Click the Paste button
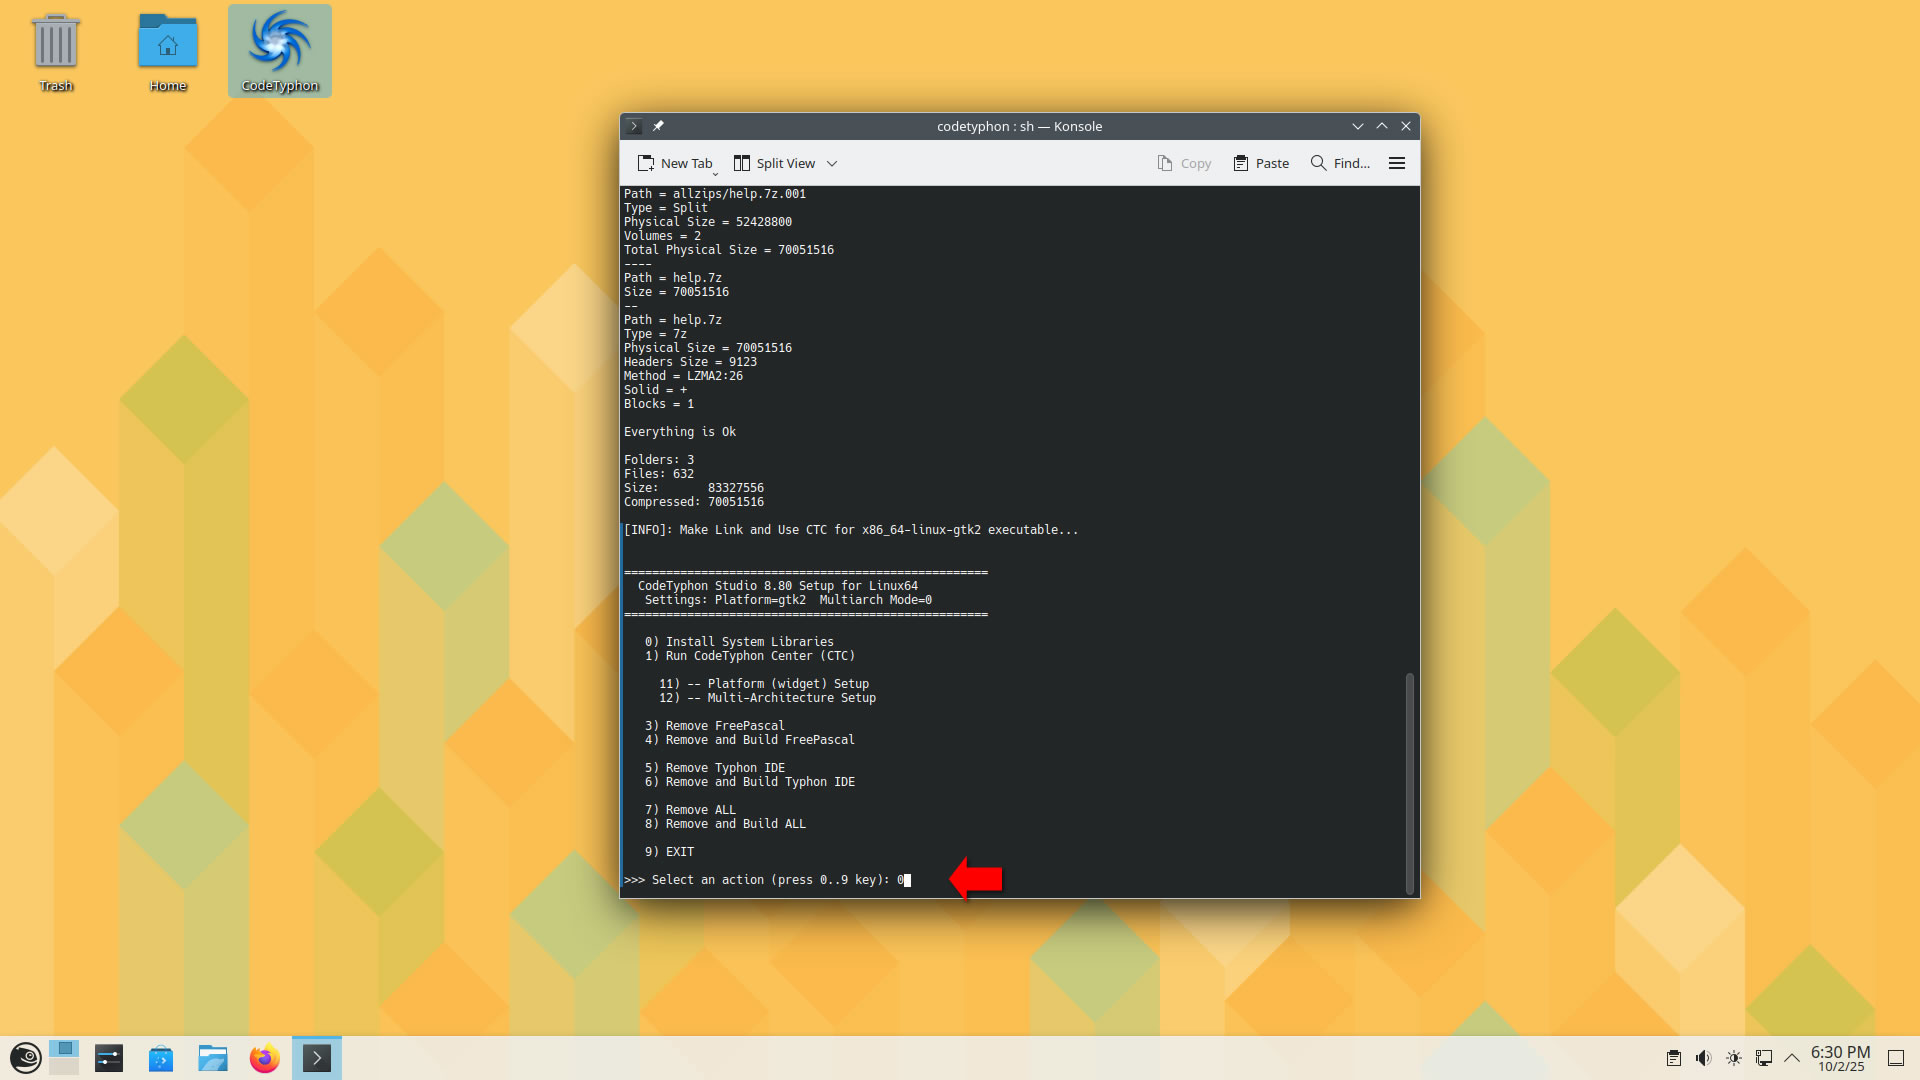Viewport: 1920px width, 1080px height. click(x=1261, y=164)
